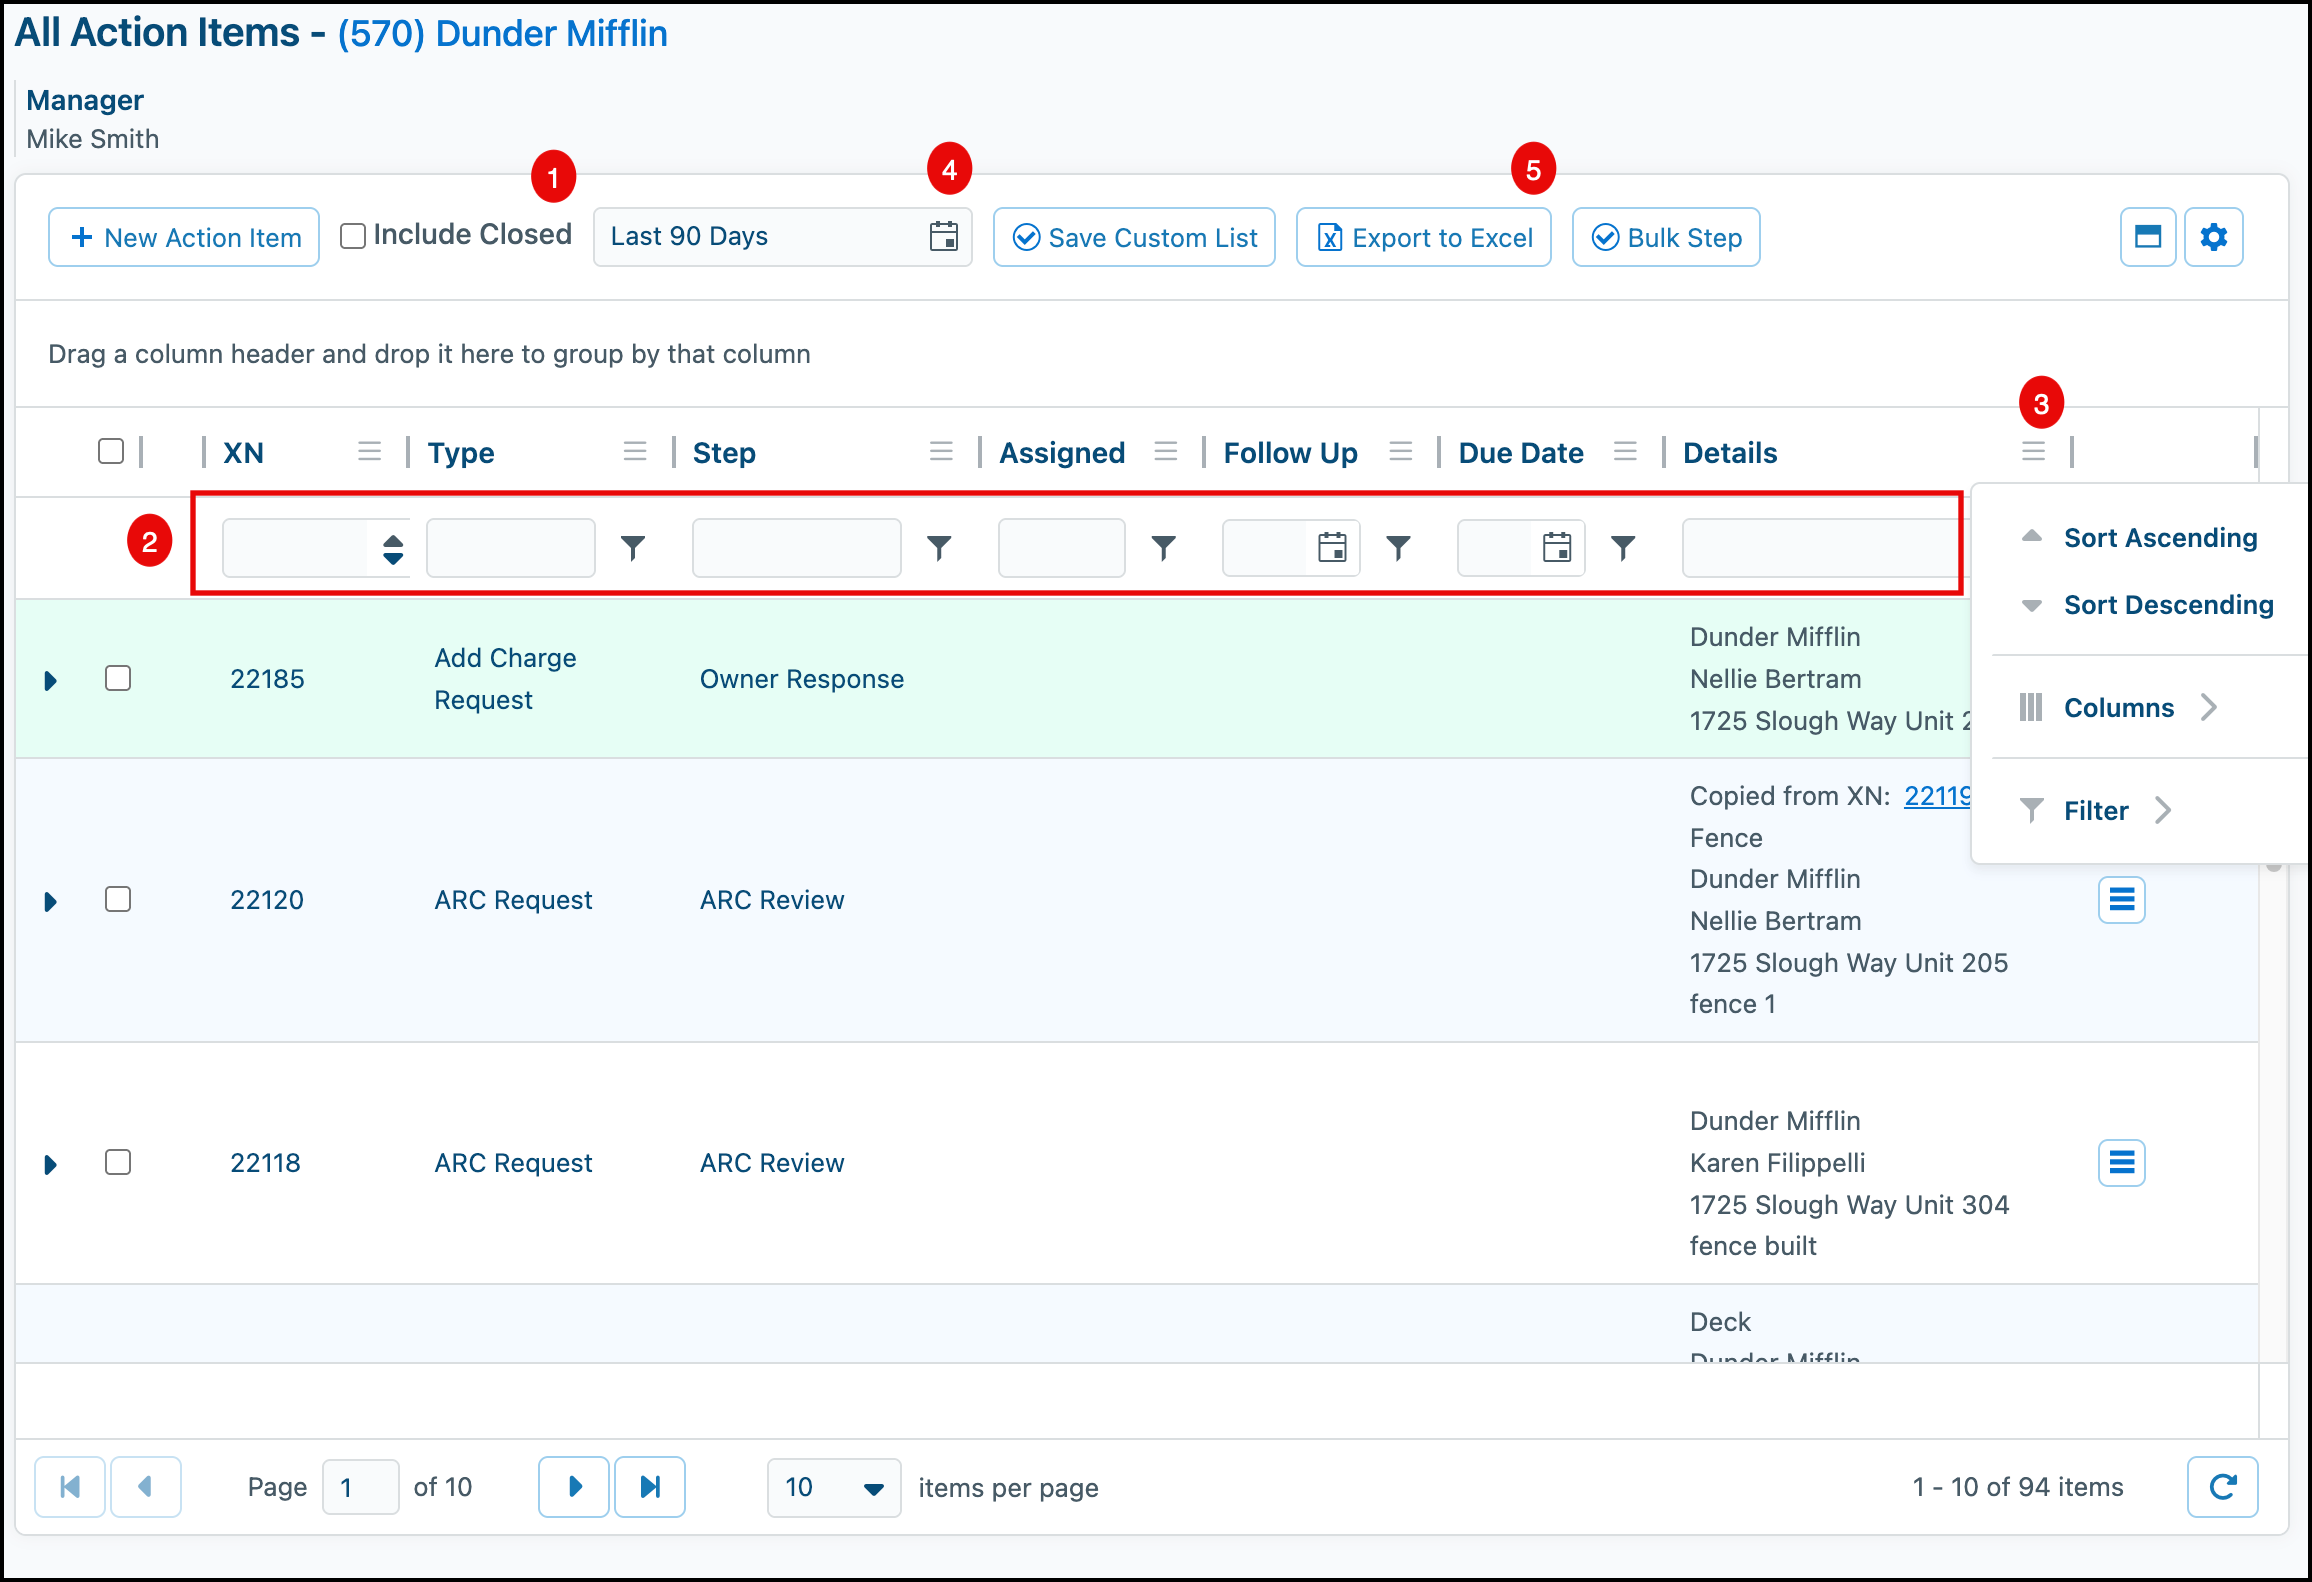Click the page number input field
This screenshot has width=2312, height=1582.
[x=361, y=1487]
